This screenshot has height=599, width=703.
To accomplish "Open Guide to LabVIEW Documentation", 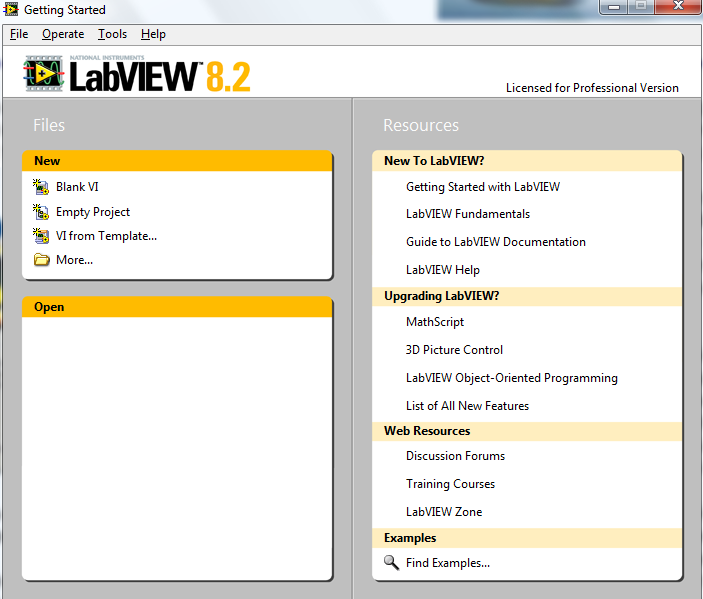I will pyautogui.click(x=495, y=242).
